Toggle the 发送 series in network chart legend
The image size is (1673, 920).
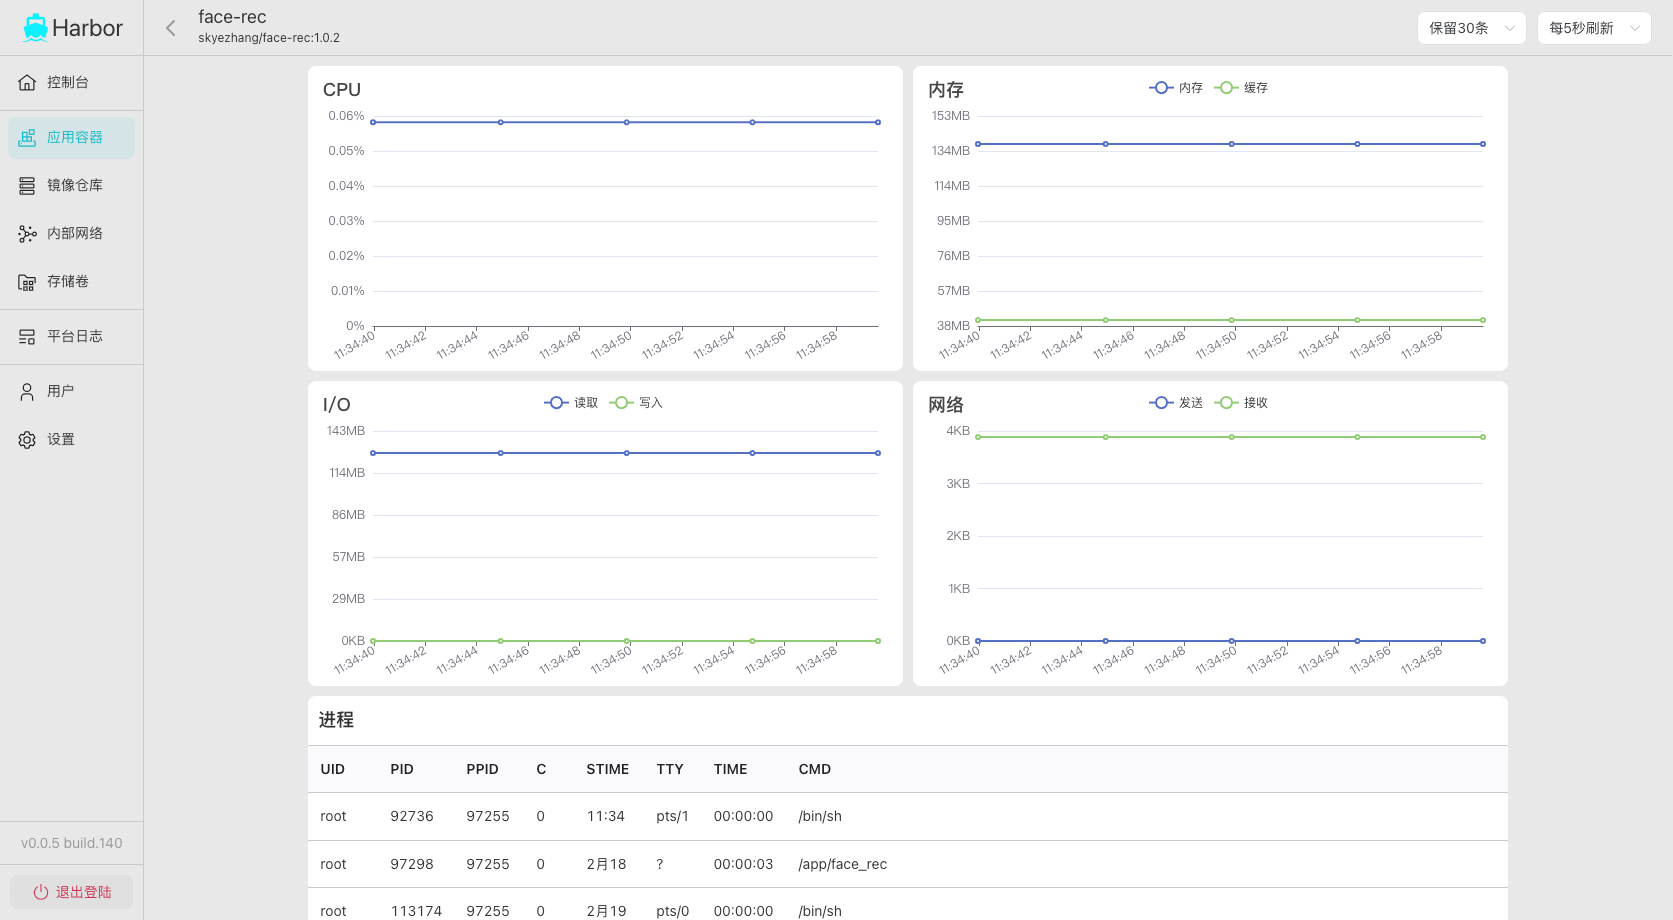click(x=1176, y=403)
